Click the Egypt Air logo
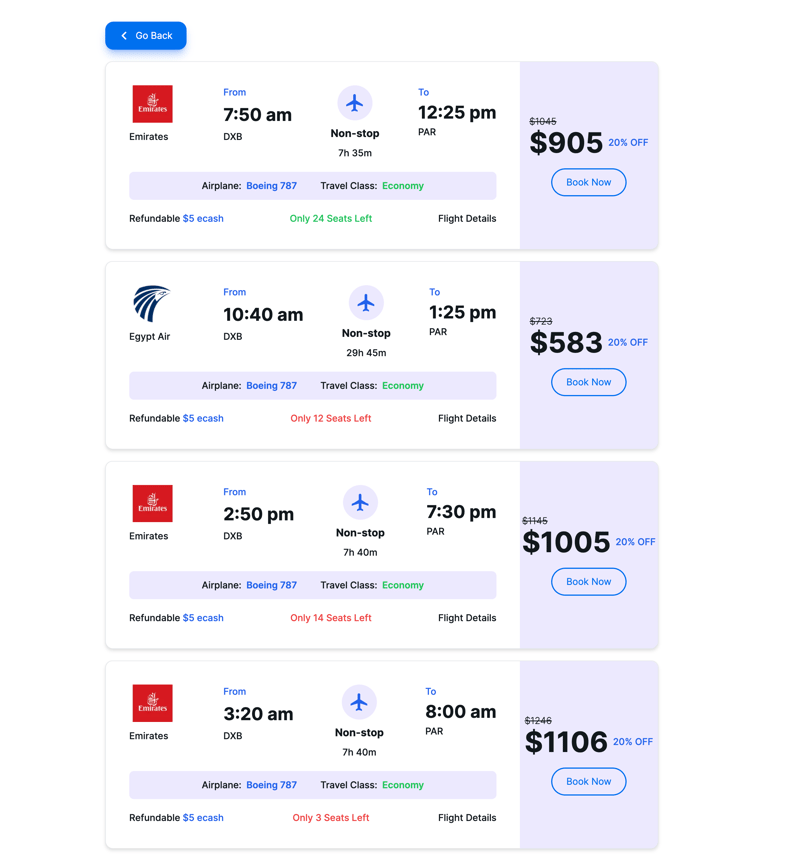 tap(152, 304)
